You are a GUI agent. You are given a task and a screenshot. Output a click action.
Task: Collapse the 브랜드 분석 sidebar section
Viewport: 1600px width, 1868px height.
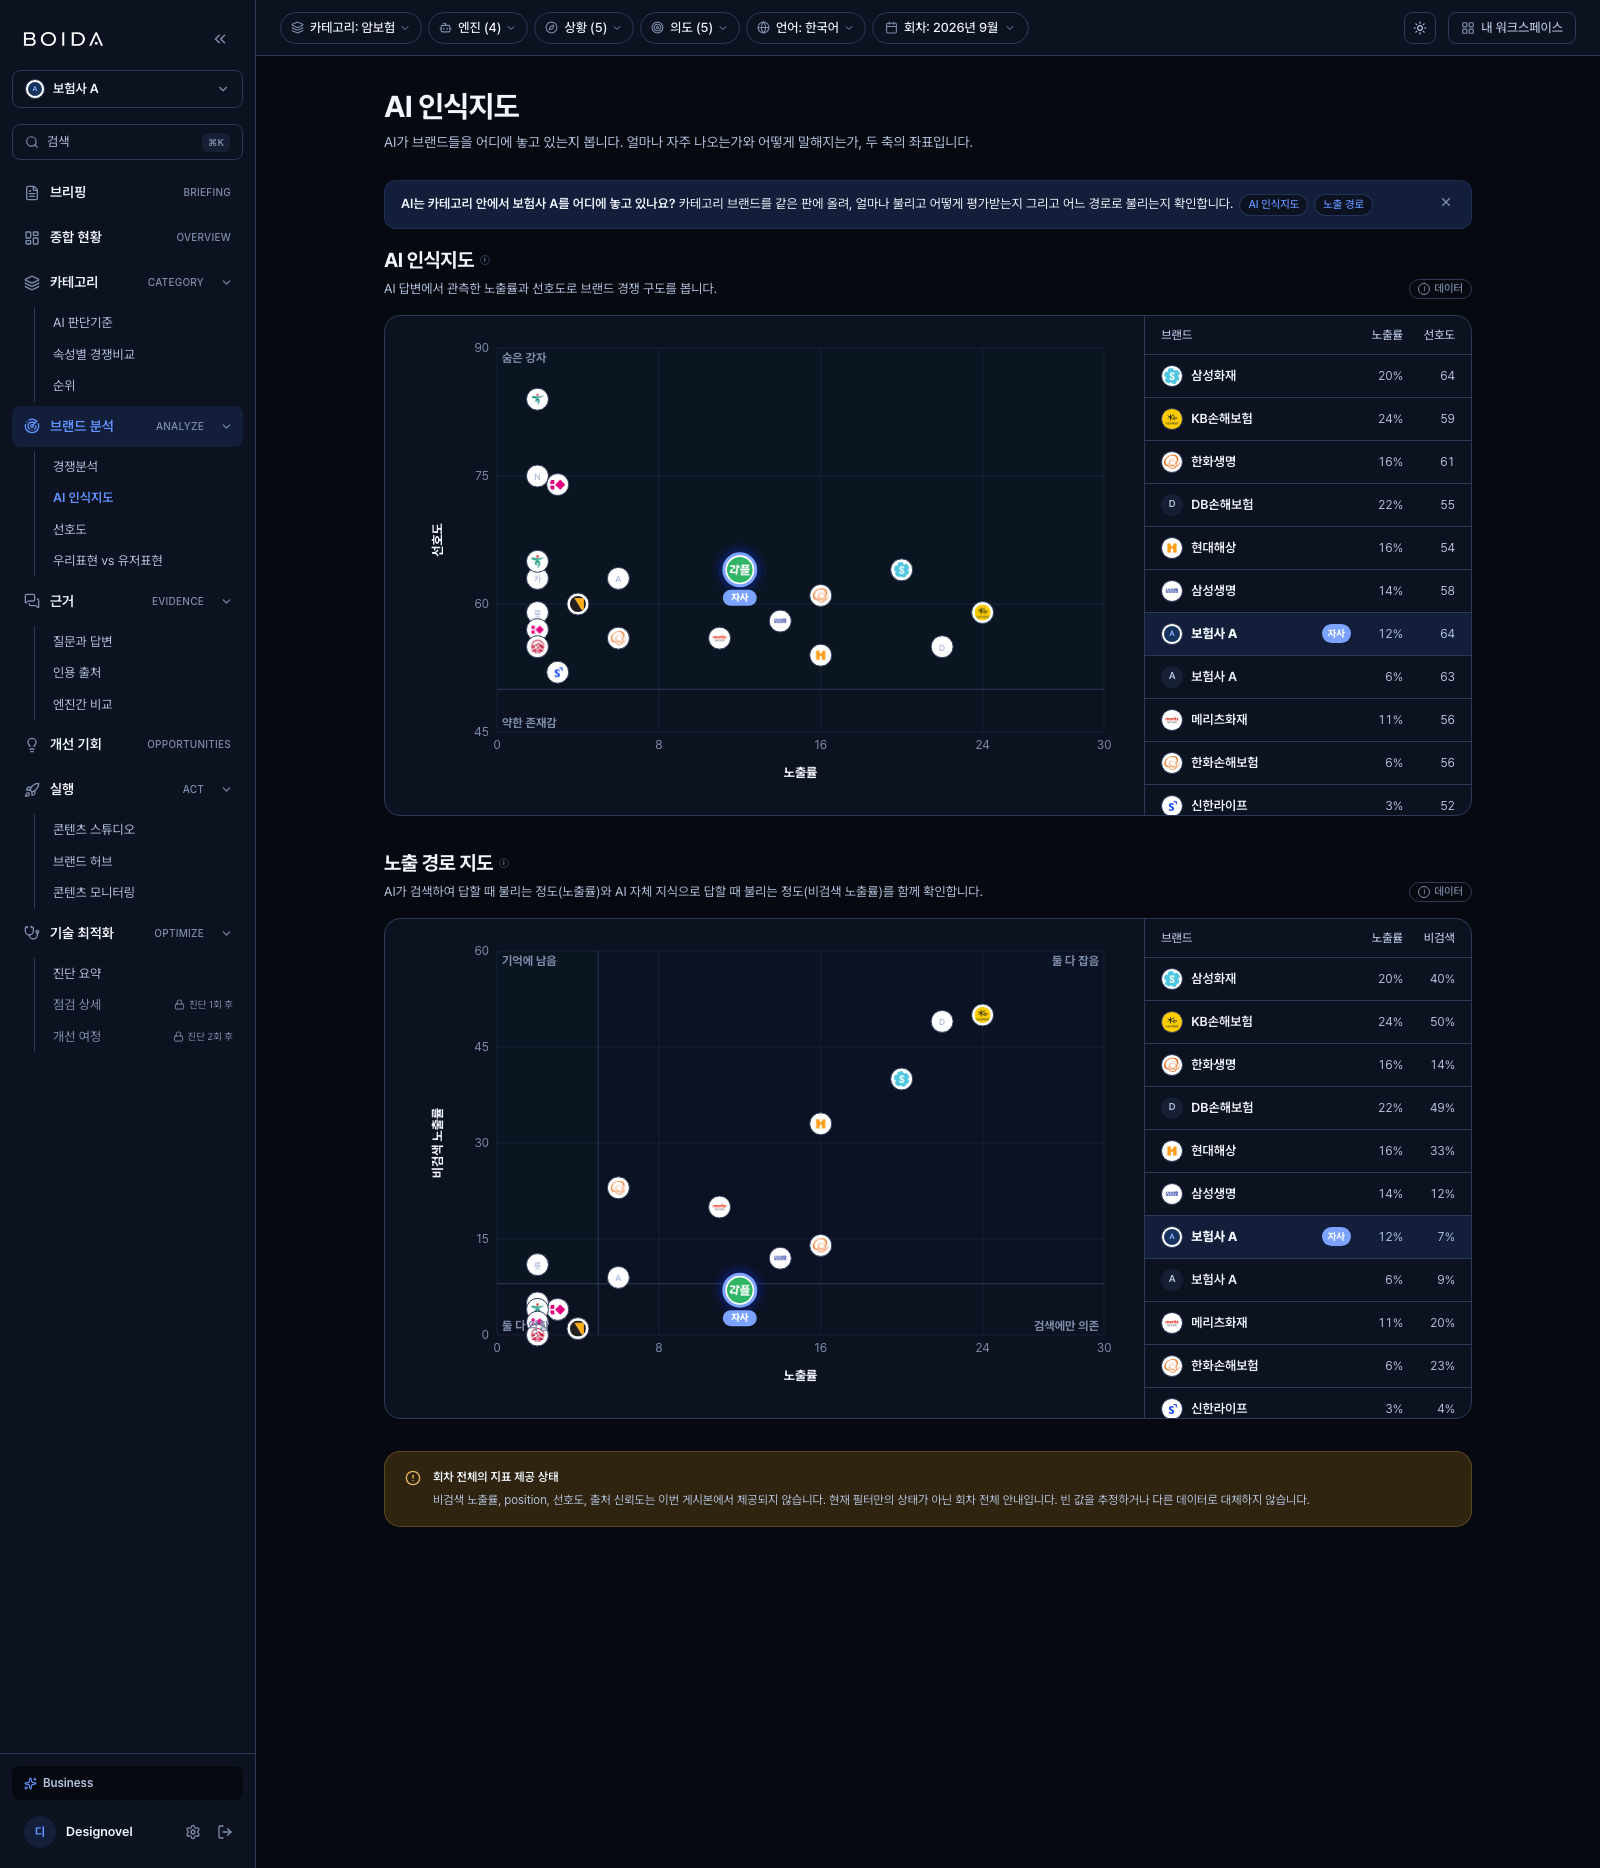[x=226, y=426]
